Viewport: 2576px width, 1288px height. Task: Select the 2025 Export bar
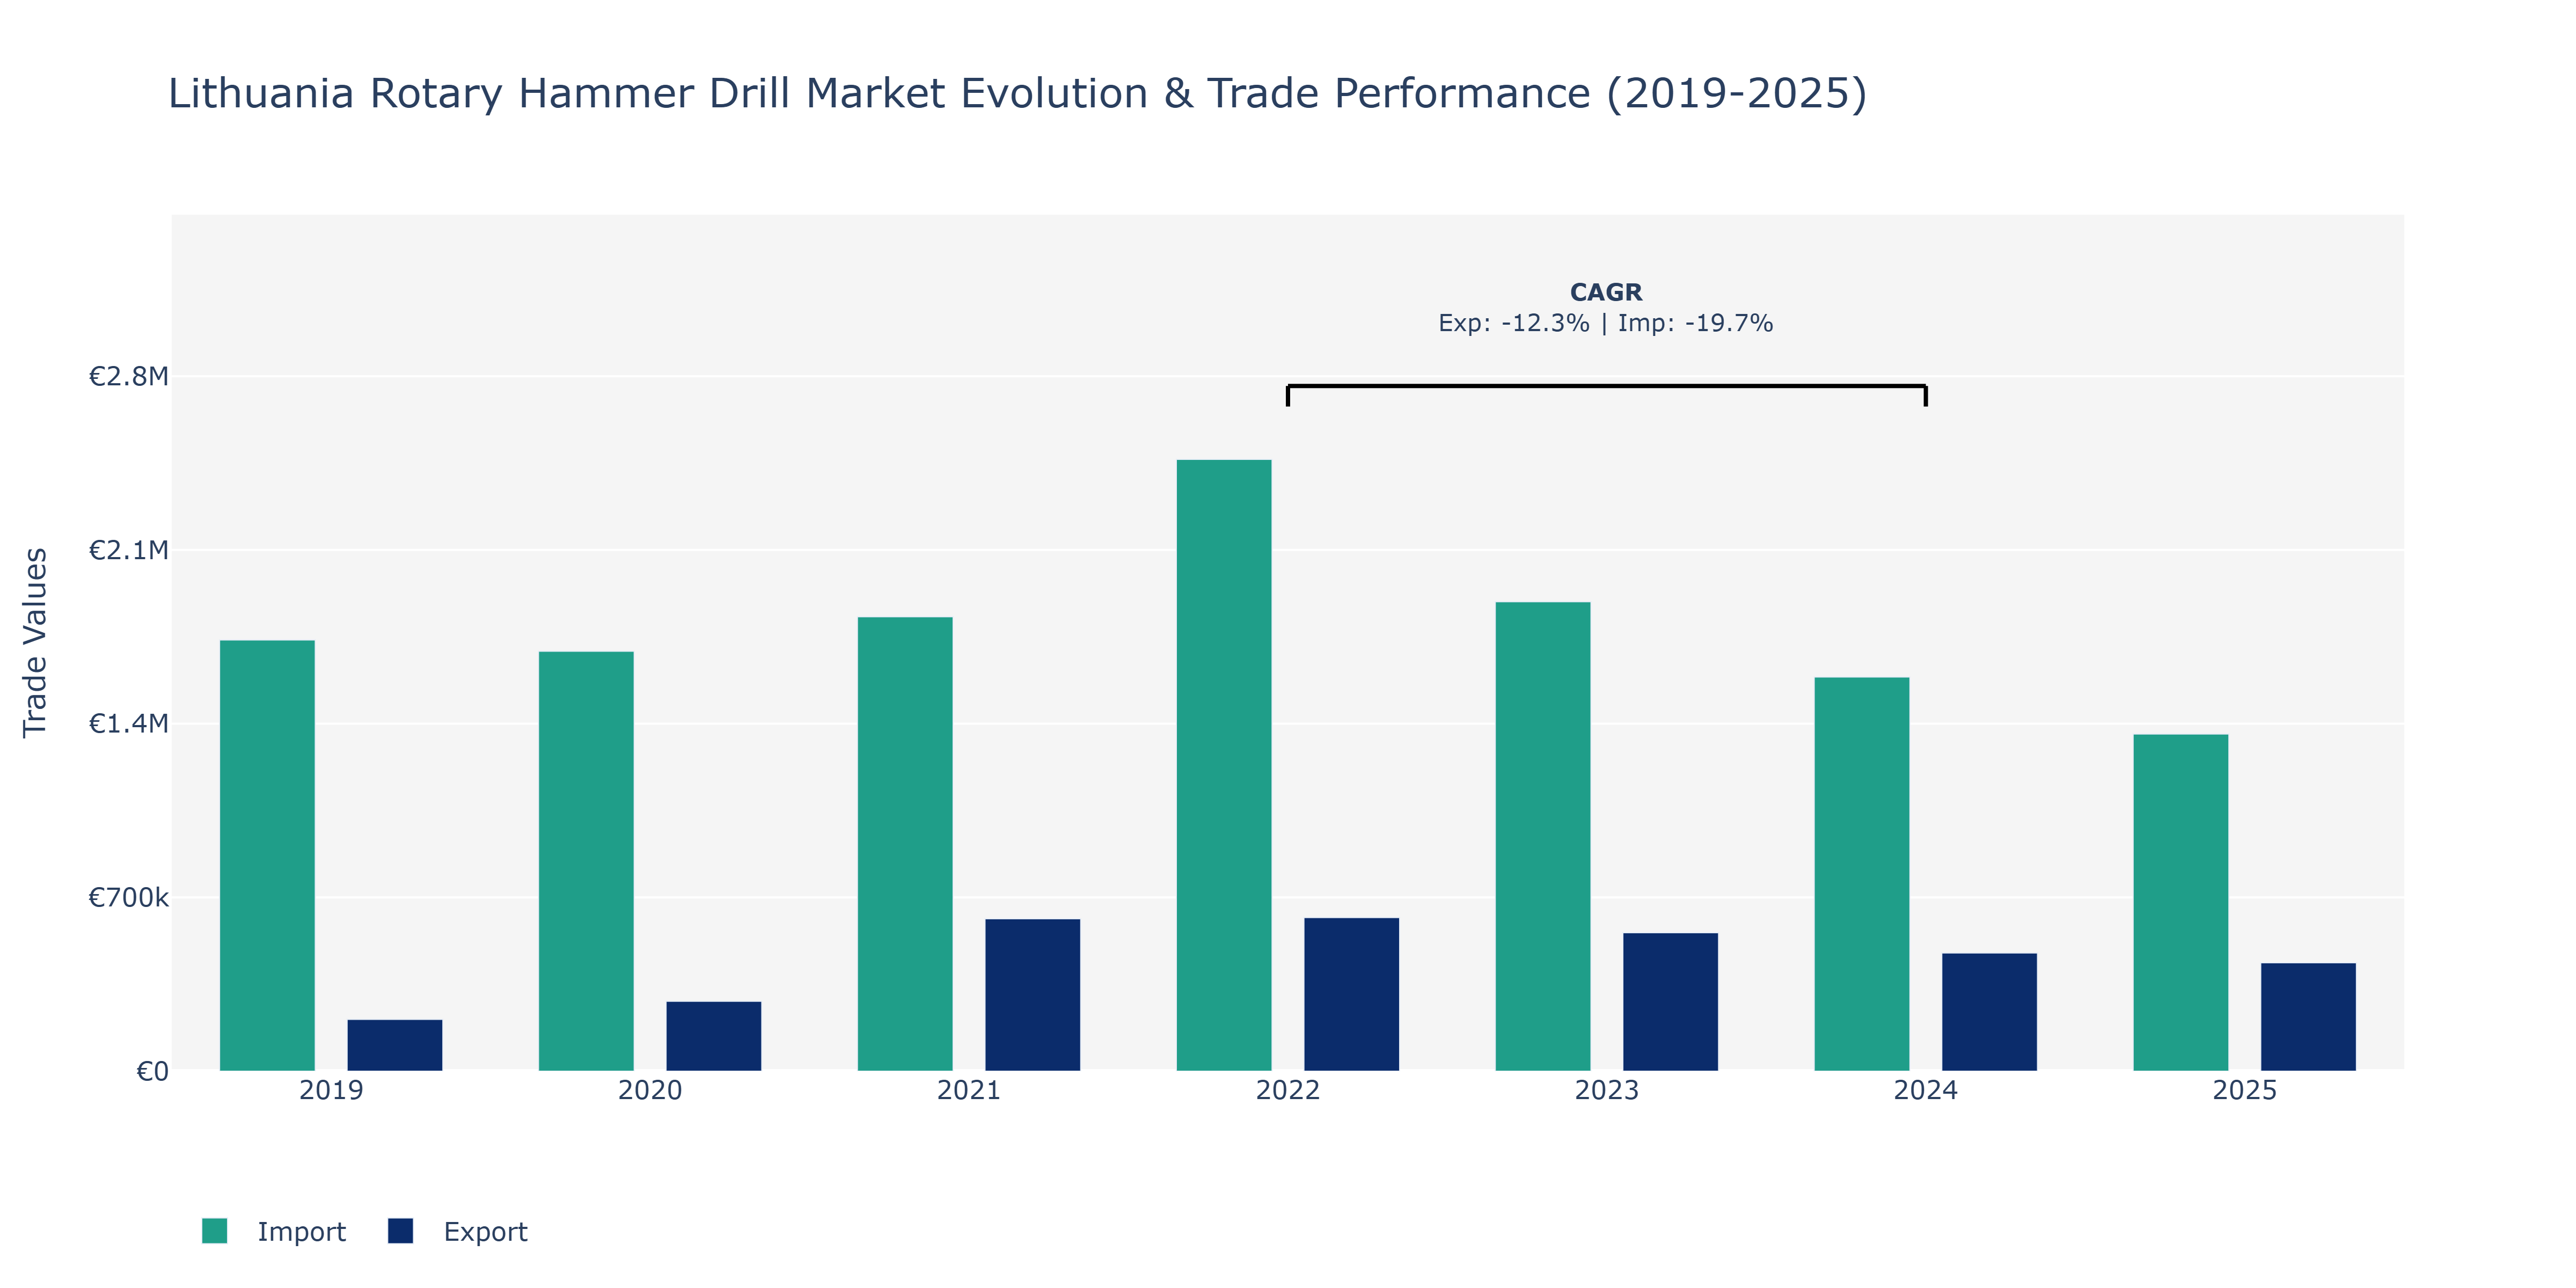pyautogui.click(x=2309, y=1017)
